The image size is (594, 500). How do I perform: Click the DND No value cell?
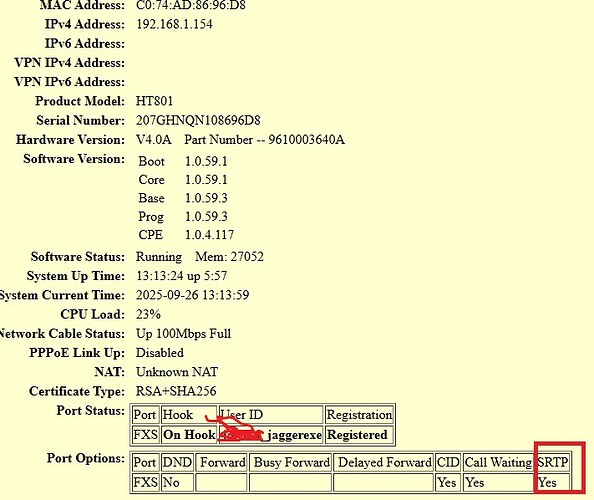click(177, 483)
